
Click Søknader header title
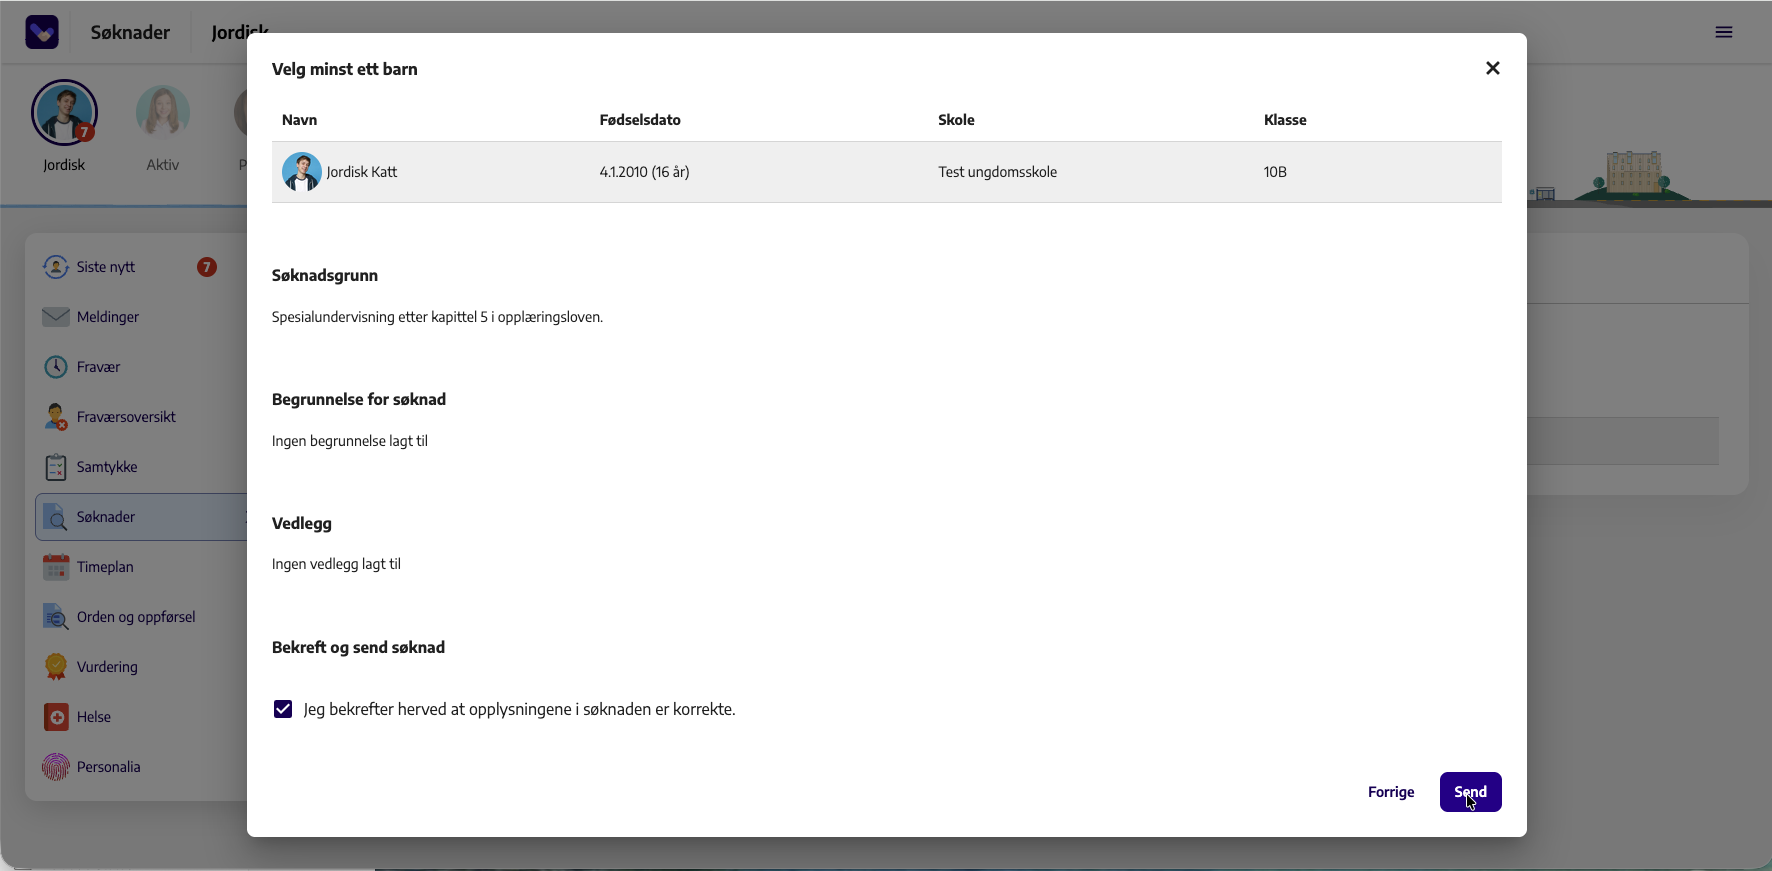click(x=130, y=32)
